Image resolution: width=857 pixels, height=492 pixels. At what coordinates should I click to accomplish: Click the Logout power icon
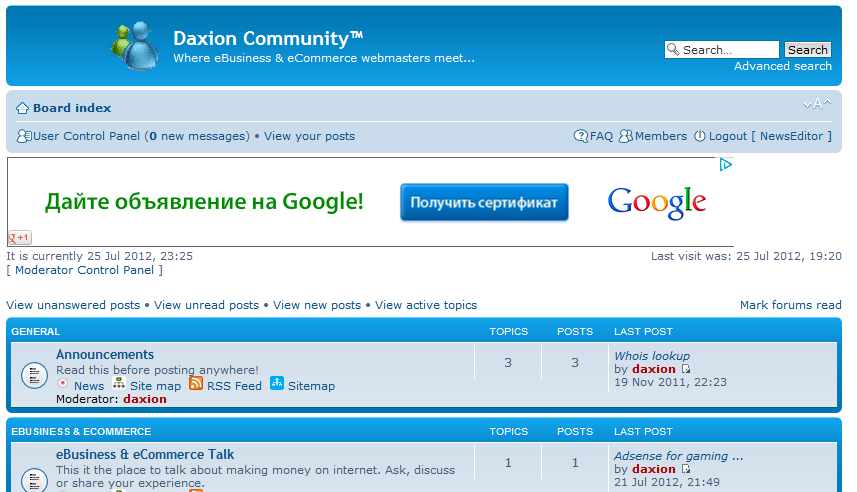click(700, 136)
